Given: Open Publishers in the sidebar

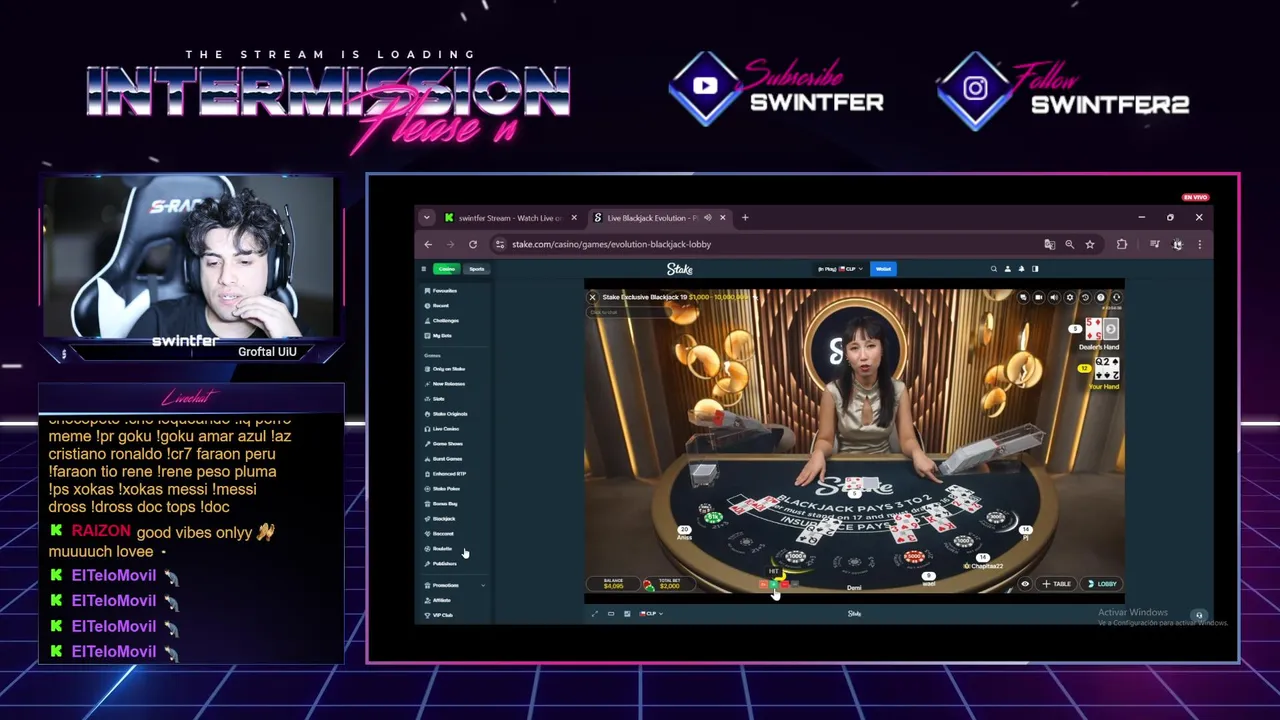Looking at the screenshot, I should point(441,564).
